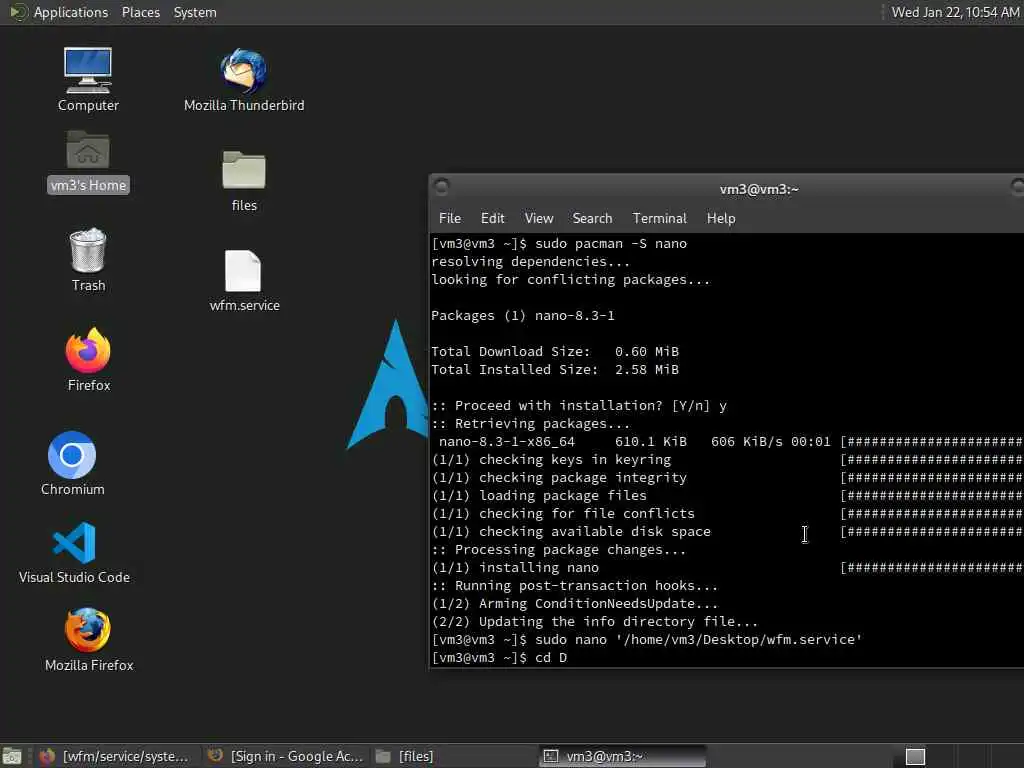
Task: Click 'Total Download Size' line
Action: point(555,351)
